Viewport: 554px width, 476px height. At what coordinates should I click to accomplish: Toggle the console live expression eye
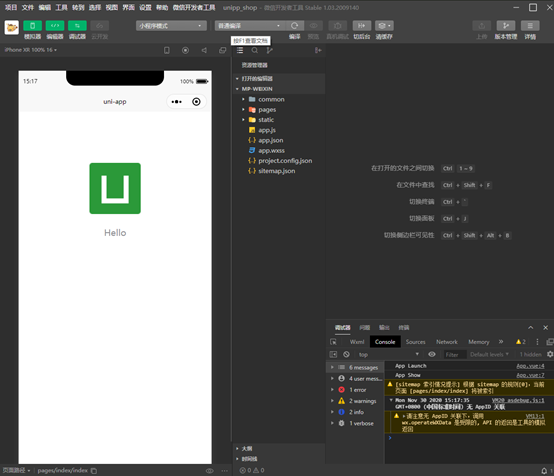click(432, 354)
